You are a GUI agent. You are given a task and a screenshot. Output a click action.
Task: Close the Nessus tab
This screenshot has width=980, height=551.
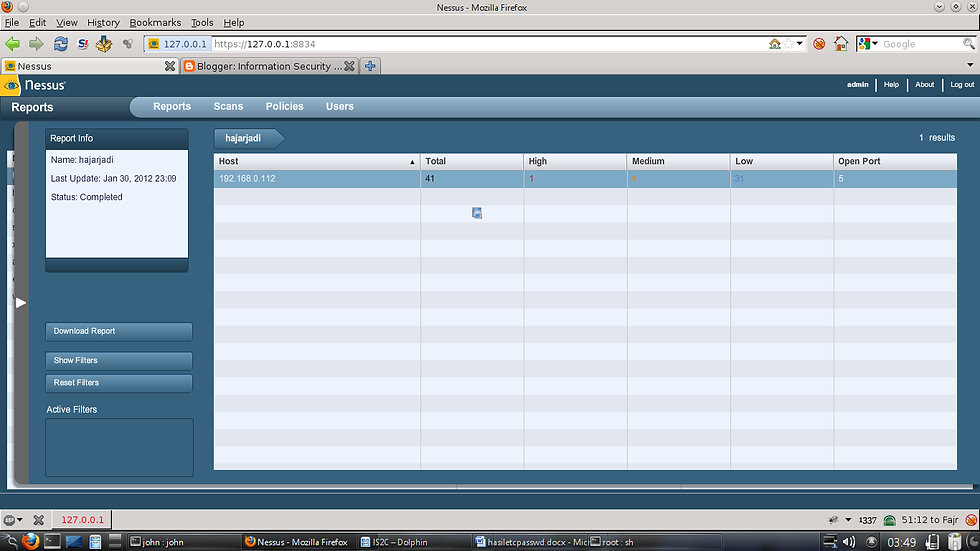tap(169, 66)
